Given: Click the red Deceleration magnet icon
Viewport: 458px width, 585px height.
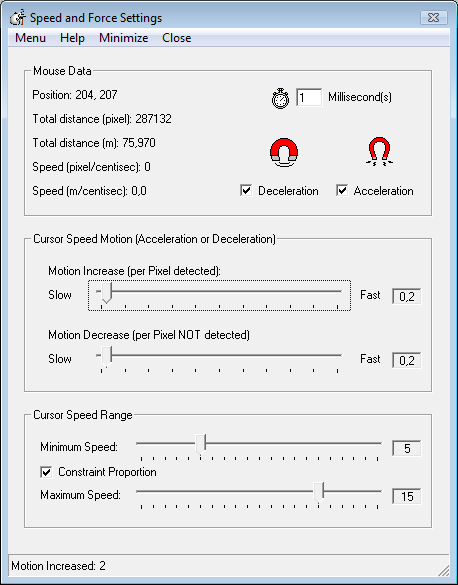Looking at the screenshot, I should click(284, 151).
